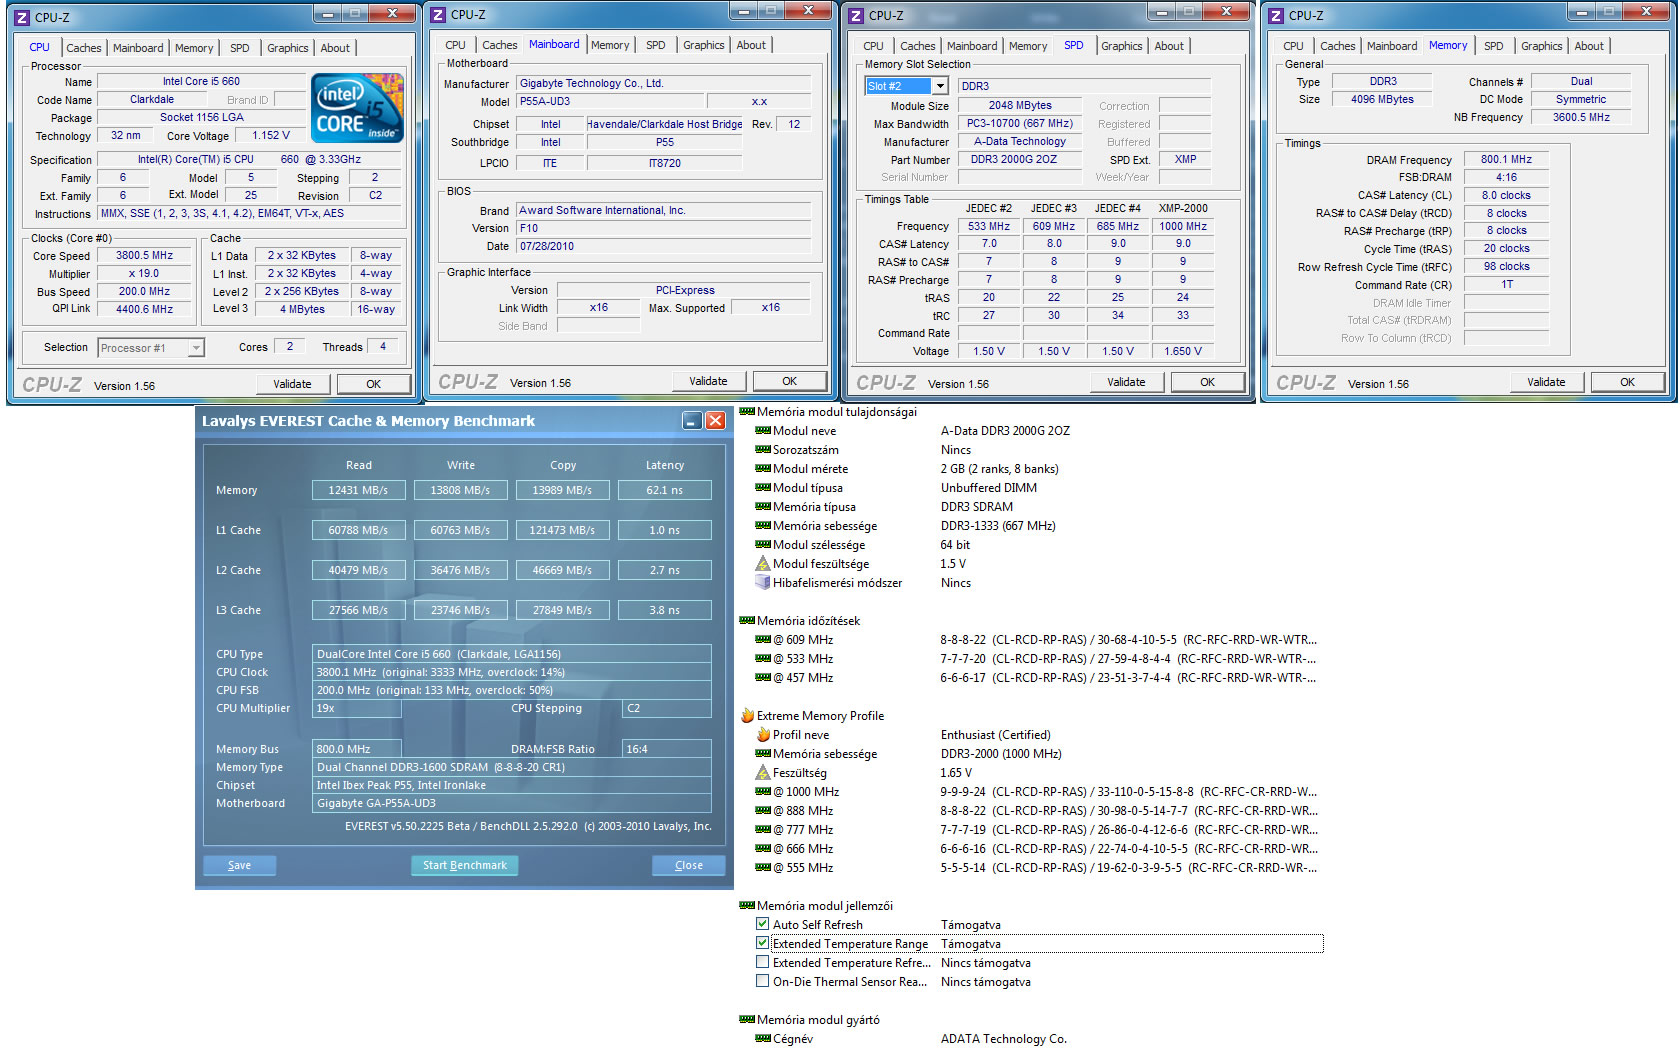Click the memory chip icon beside @ 609 MHz
1680x1050 pixels.
(763, 640)
